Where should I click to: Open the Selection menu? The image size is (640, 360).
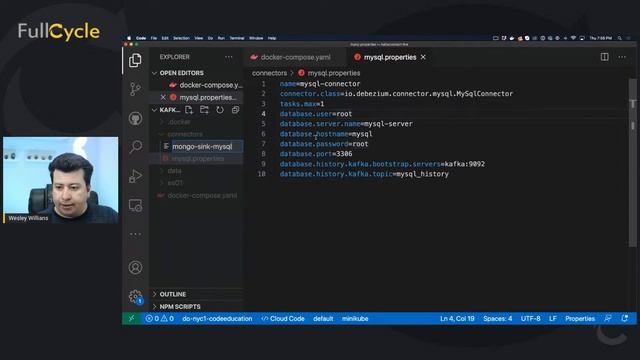click(181, 38)
